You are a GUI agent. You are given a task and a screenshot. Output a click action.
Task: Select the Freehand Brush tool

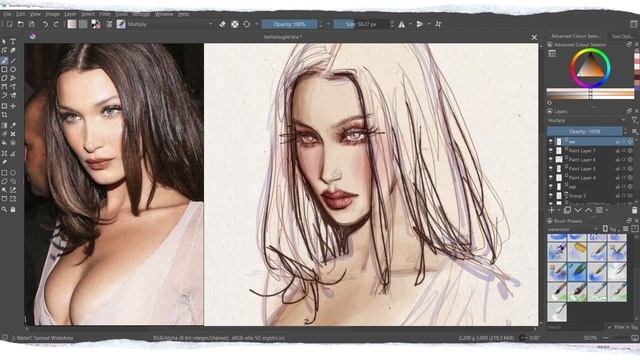click(x=4, y=61)
